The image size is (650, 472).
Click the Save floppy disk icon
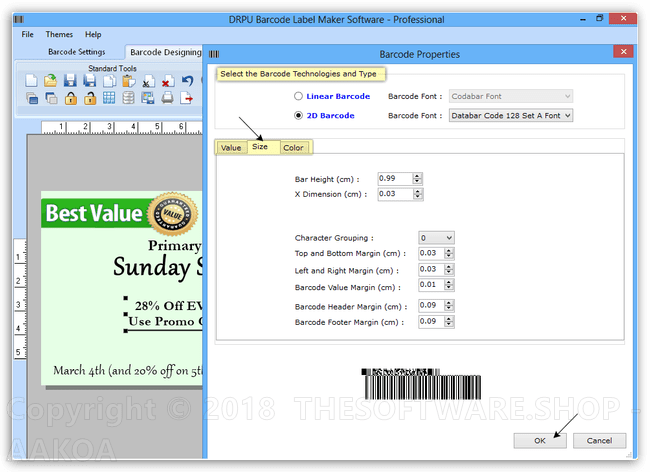(x=70, y=81)
